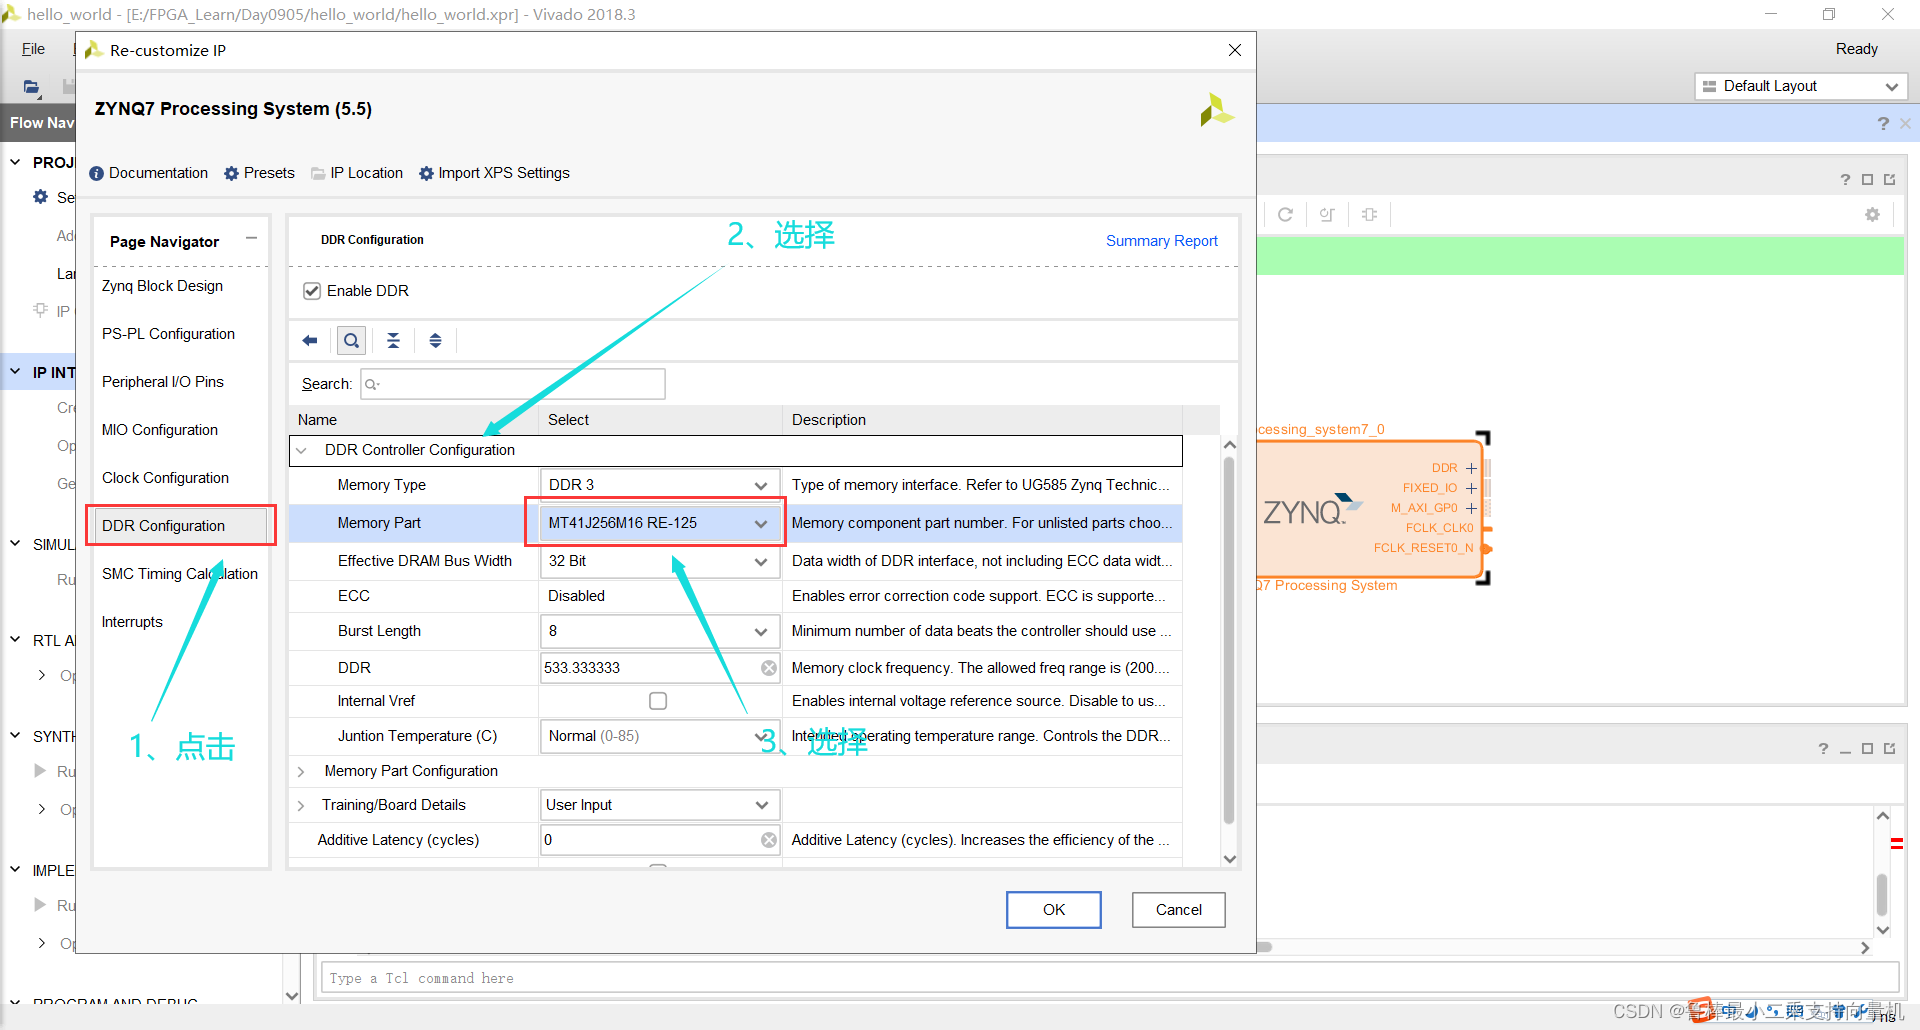Open the Documentation info icon
The width and height of the screenshot is (1920, 1030).
pyautogui.click(x=97, y=173)
